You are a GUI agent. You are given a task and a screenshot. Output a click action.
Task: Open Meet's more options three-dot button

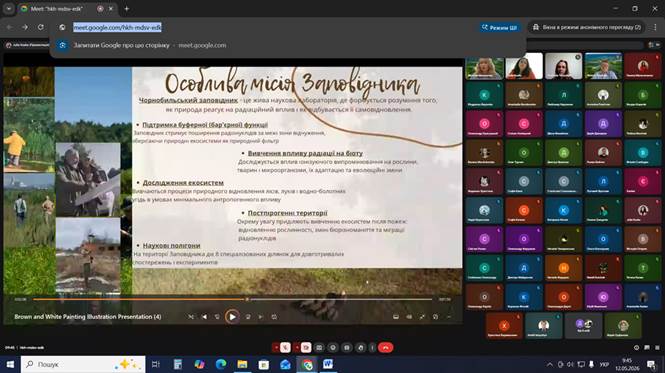pos(372,348)
